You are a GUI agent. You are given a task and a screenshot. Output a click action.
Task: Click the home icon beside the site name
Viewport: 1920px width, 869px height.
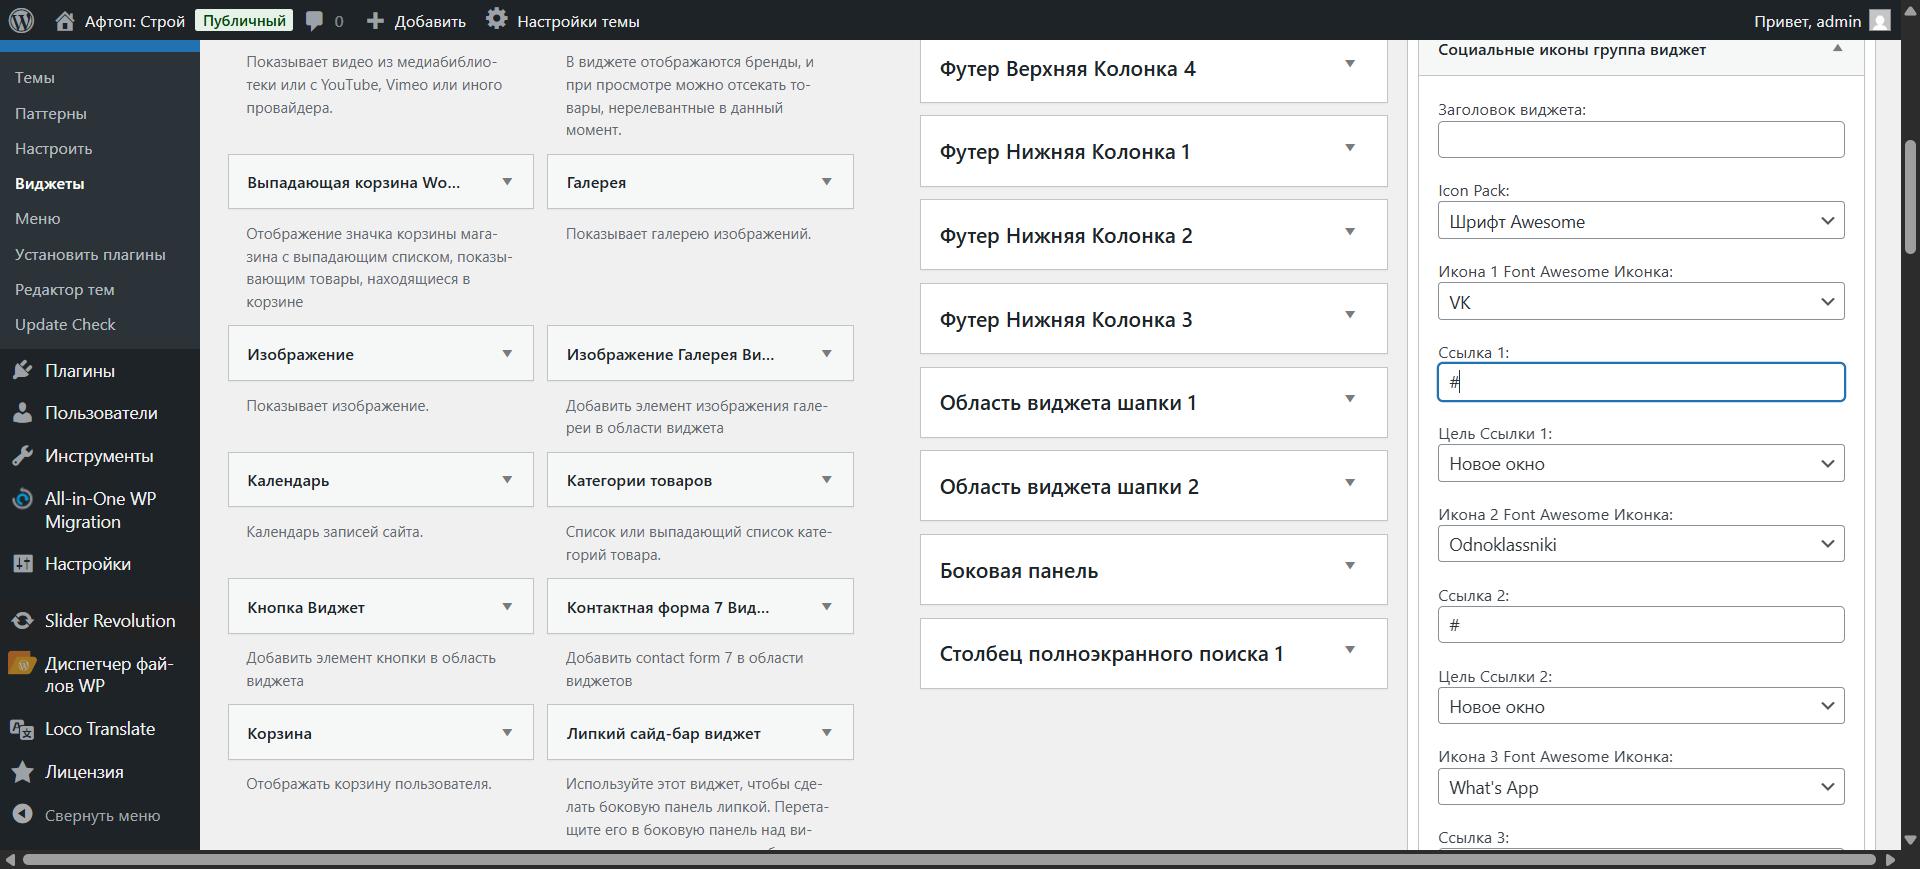tap(65, 21)
